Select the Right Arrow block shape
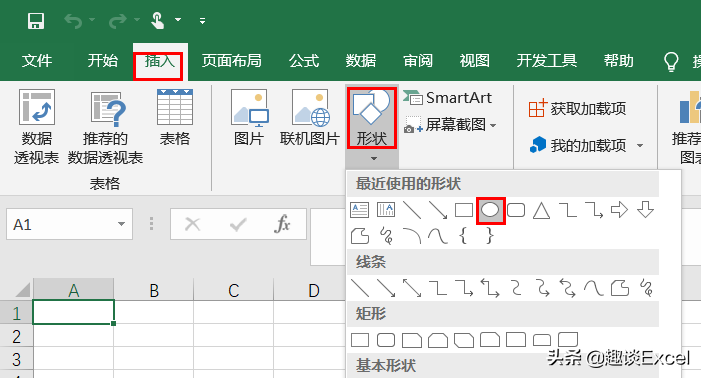The image size is (701, 378). point(619,210)
